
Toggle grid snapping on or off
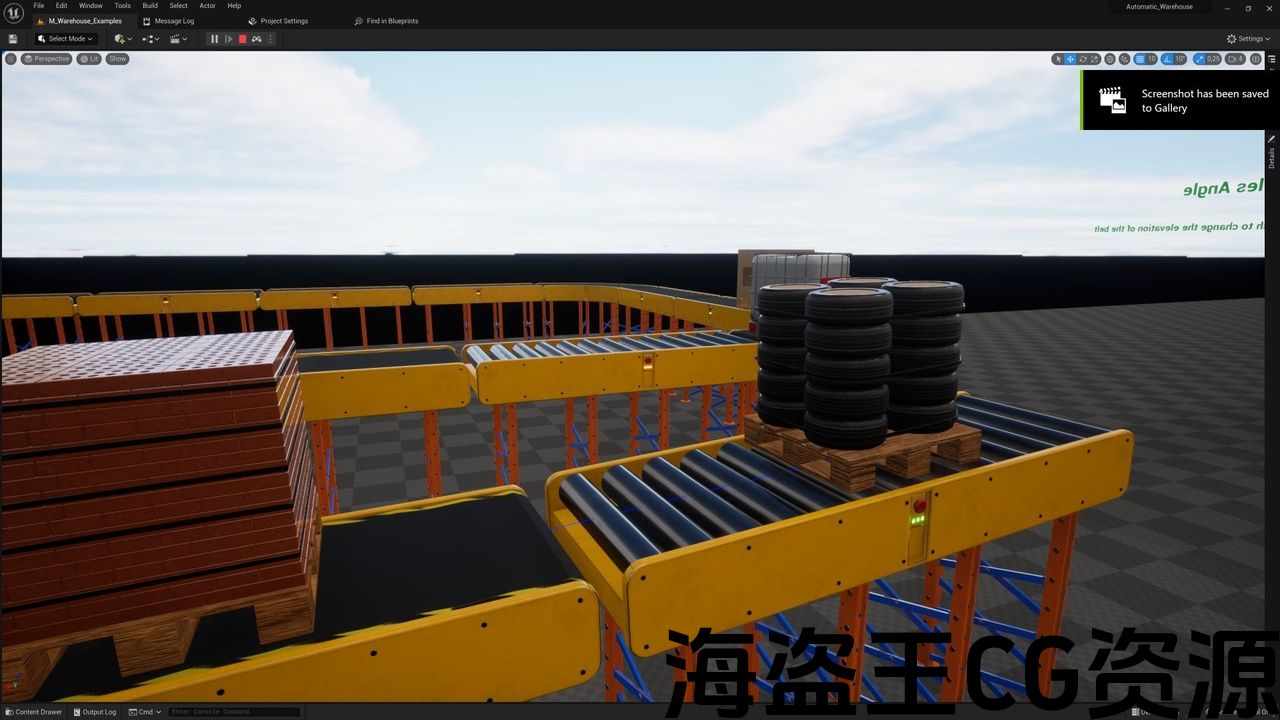1140,59
